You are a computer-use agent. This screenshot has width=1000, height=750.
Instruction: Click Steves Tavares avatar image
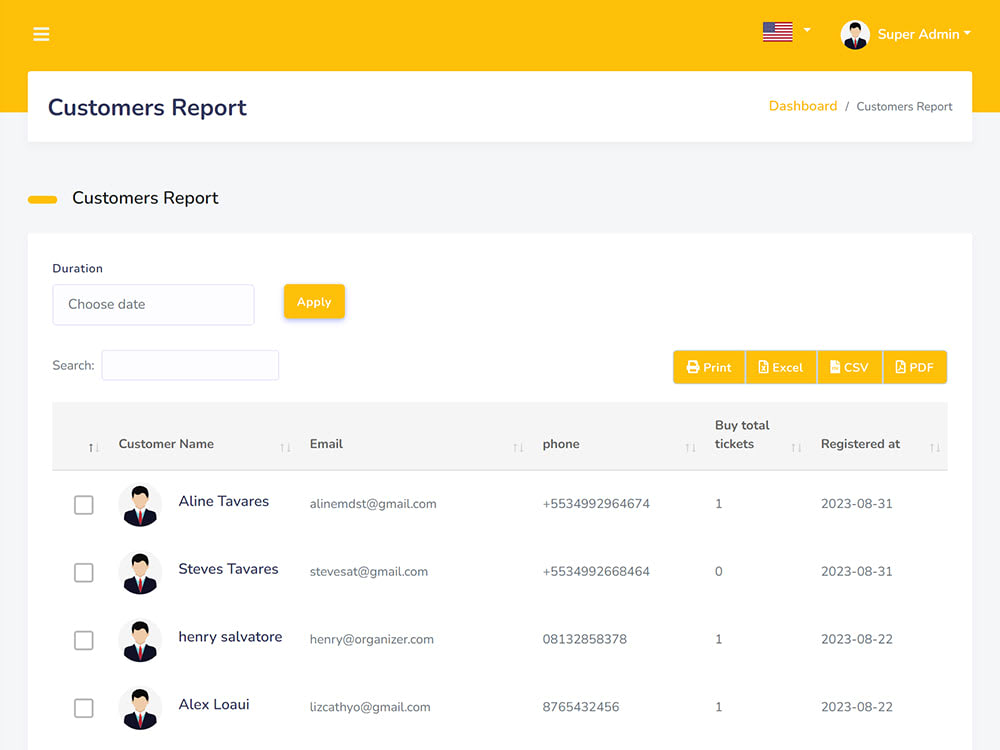pyautogui.click(x=140, y=573)
